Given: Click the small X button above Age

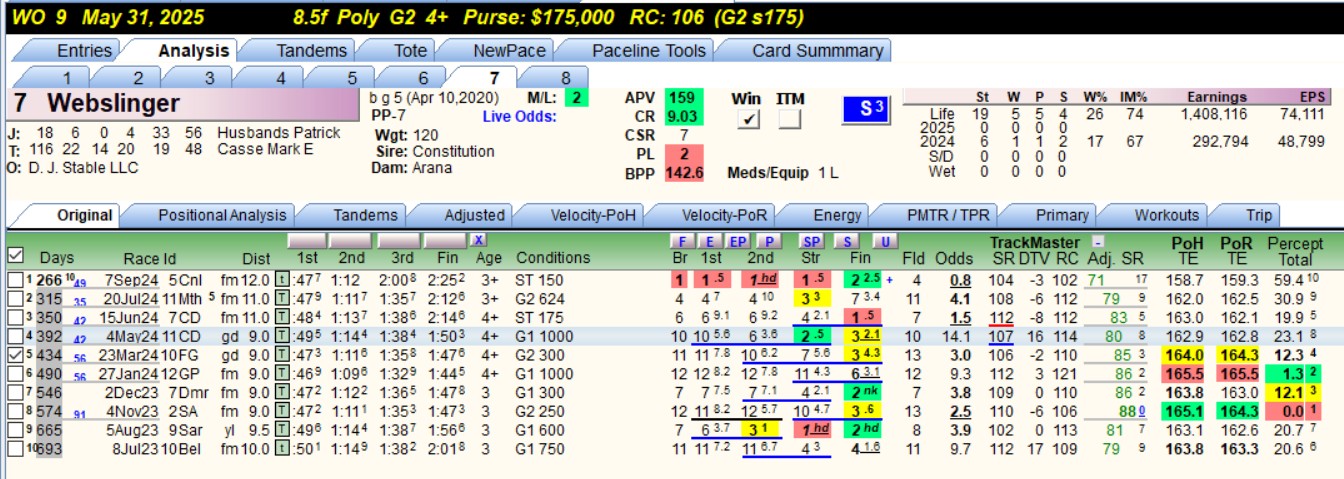Looking at the screenshot, I should click(x=478, y=240).
